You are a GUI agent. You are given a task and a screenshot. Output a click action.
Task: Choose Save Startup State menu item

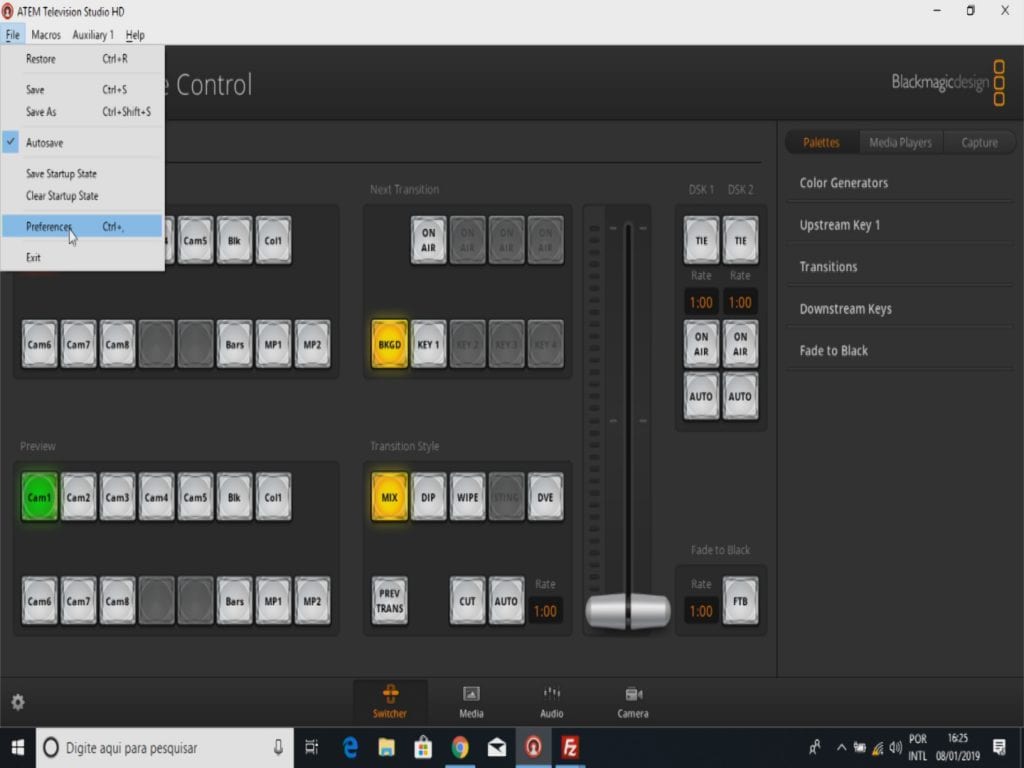[82, 173]
